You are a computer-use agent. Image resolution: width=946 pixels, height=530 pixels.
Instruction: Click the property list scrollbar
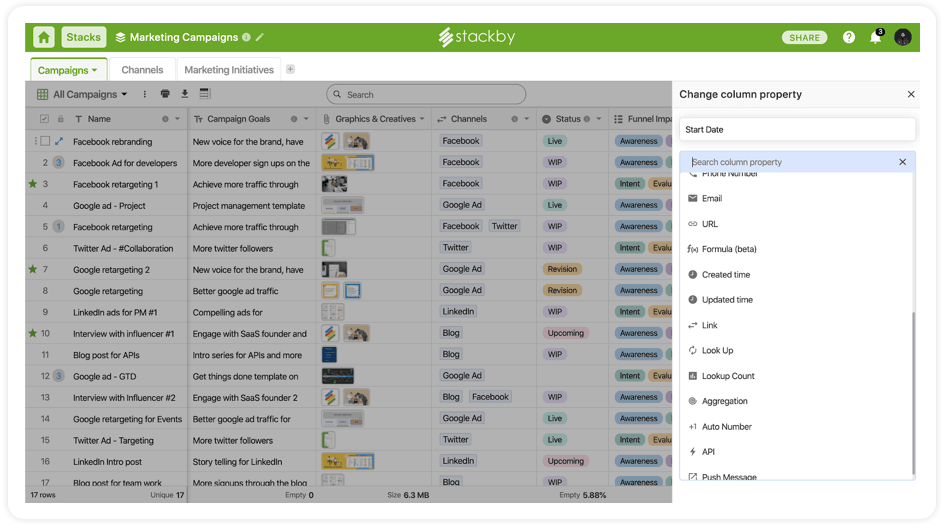[913, 392]
